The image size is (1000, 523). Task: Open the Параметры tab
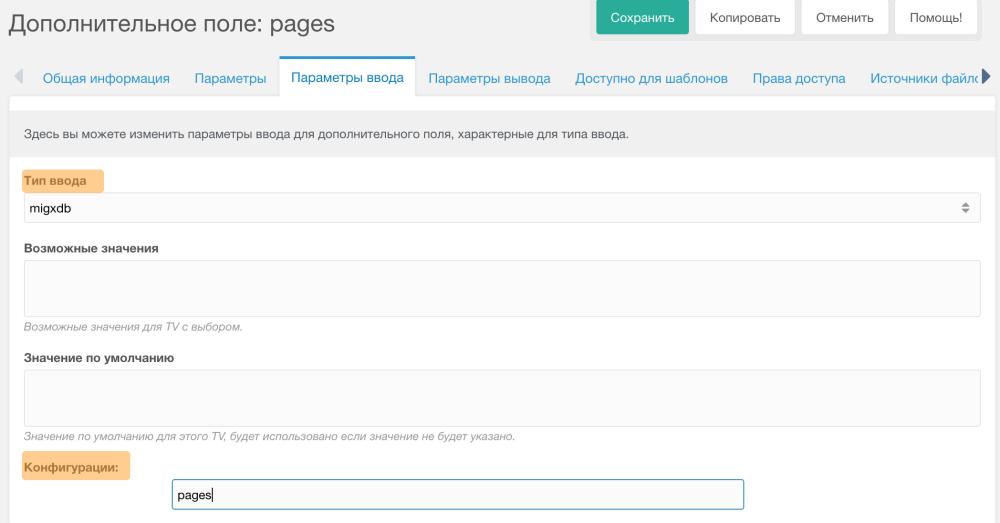pos(230,79)
